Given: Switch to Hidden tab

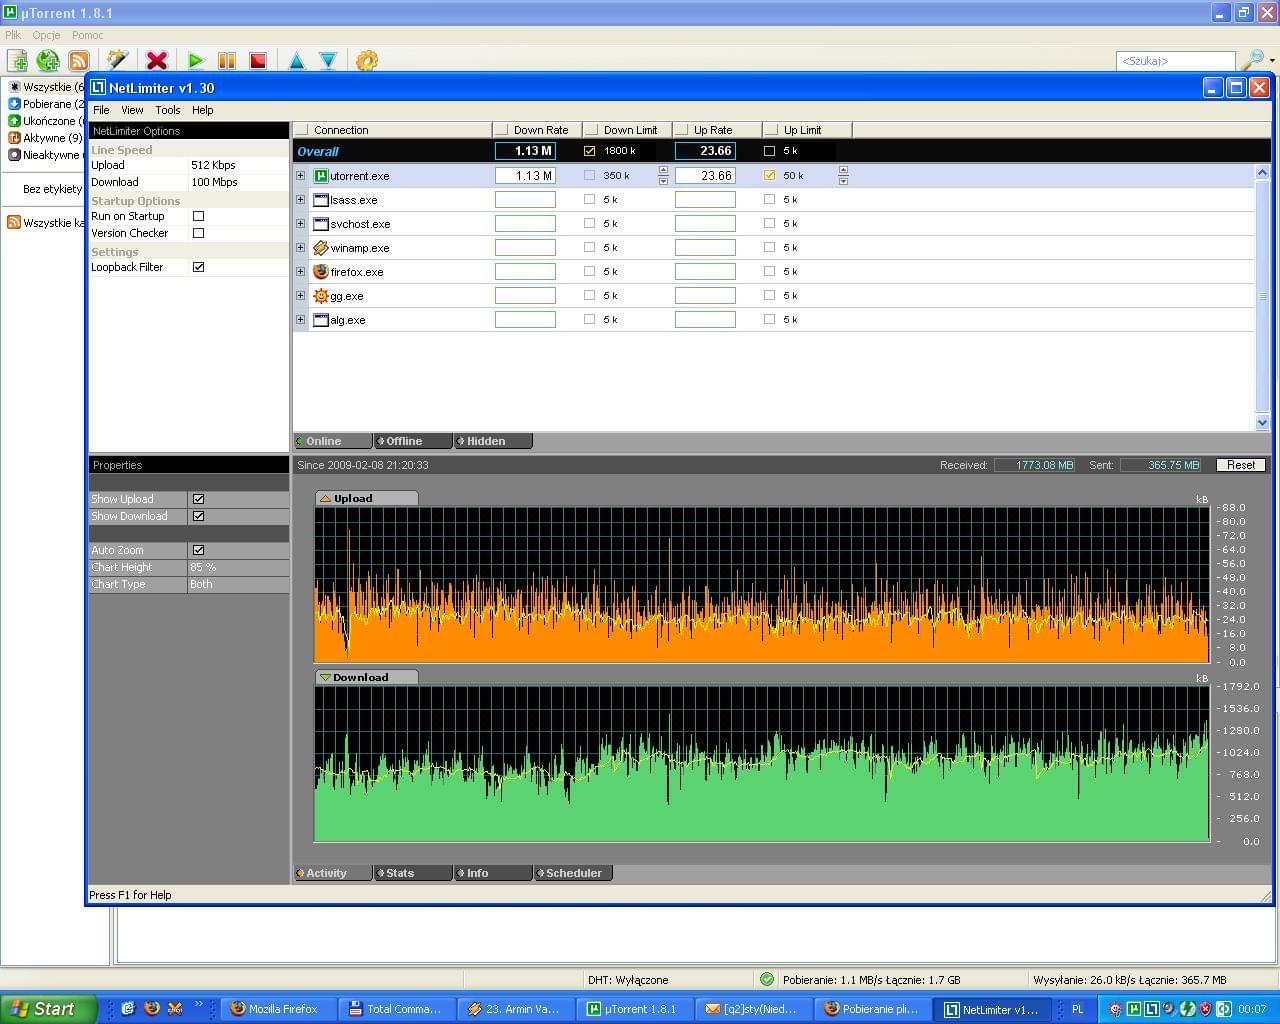Looking at the screenshot, I should click(x=493, y=441).
